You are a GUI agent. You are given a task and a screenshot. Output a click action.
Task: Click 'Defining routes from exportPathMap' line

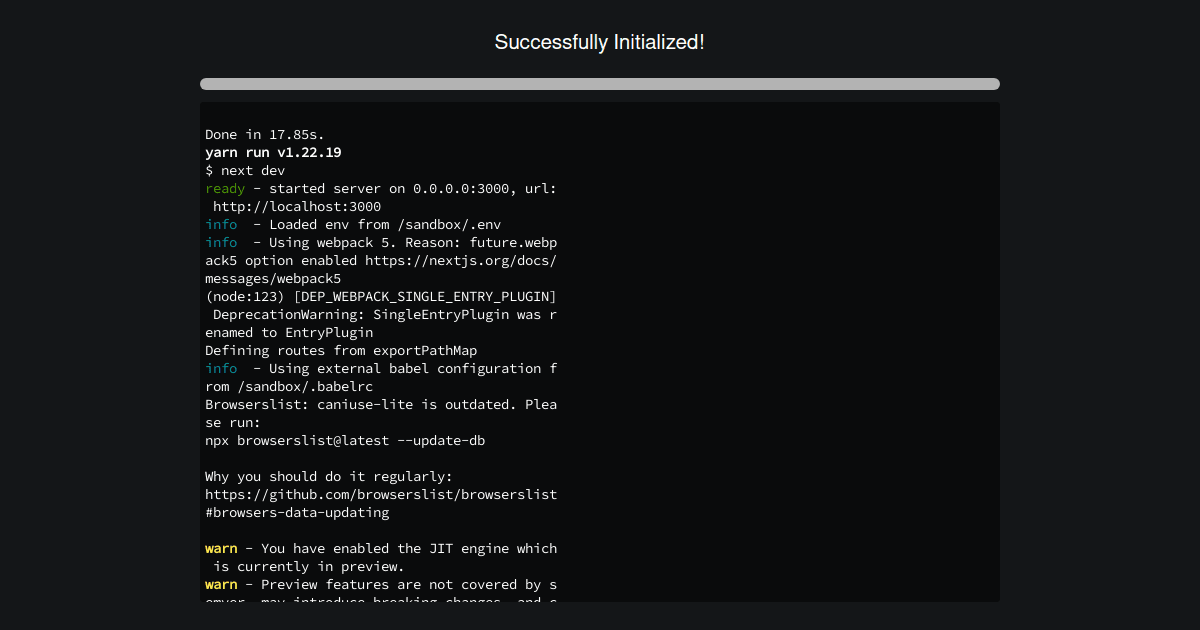341,351
